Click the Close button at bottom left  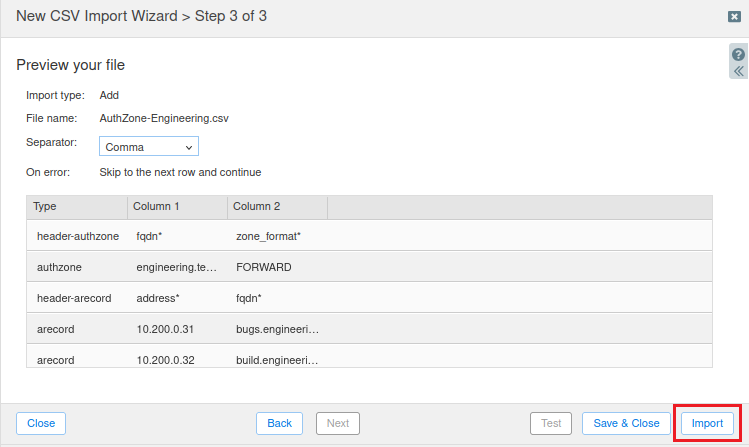click(41, 423)
